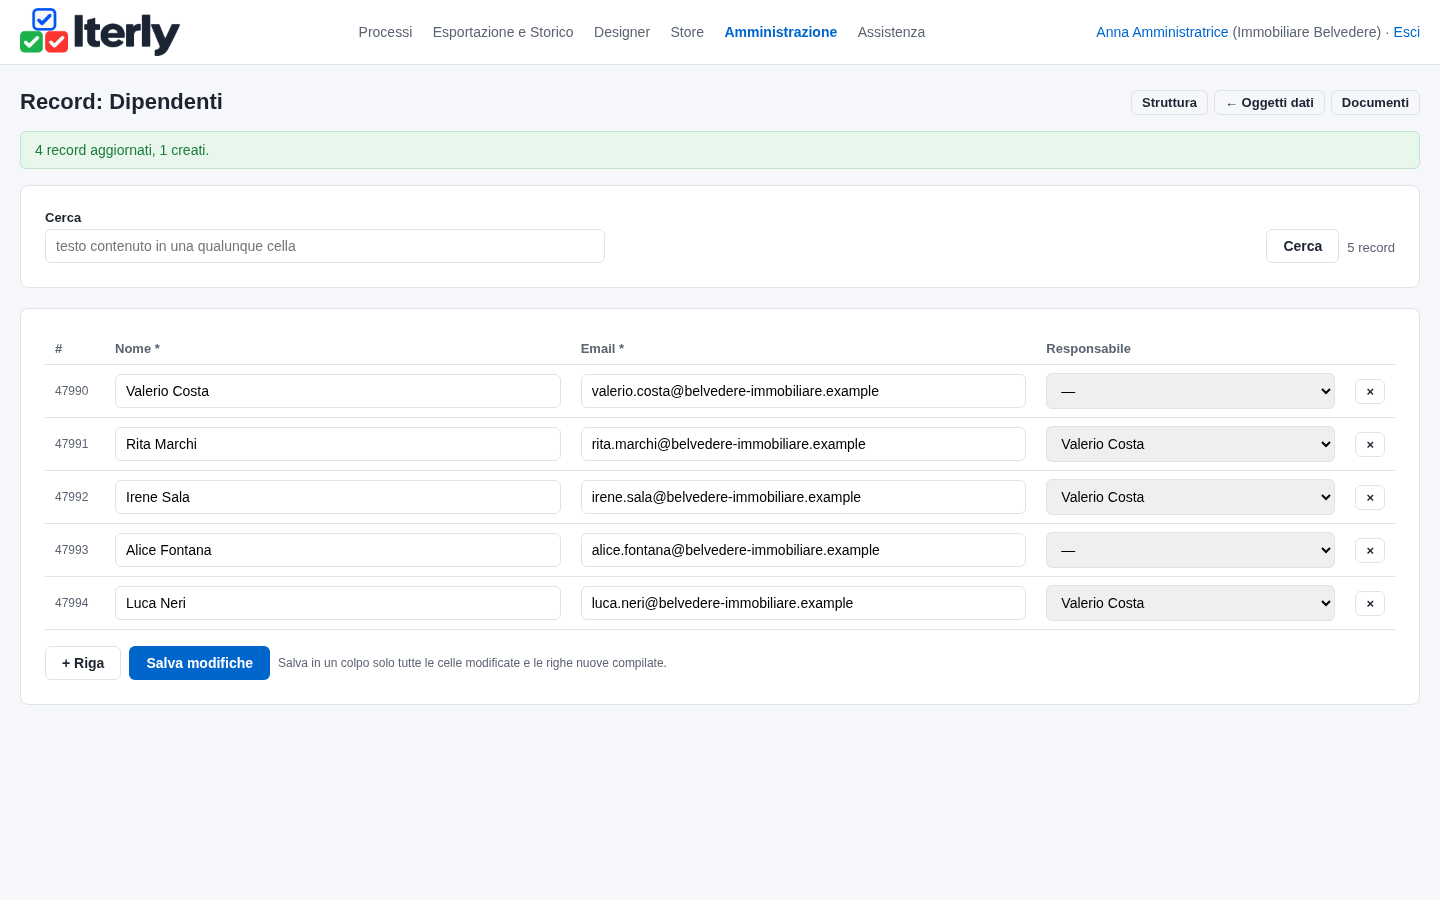Edit the name field Luca Neri
Image resolution: width=1440 pixels, height=900 pixels.
[x=338, y=603]
